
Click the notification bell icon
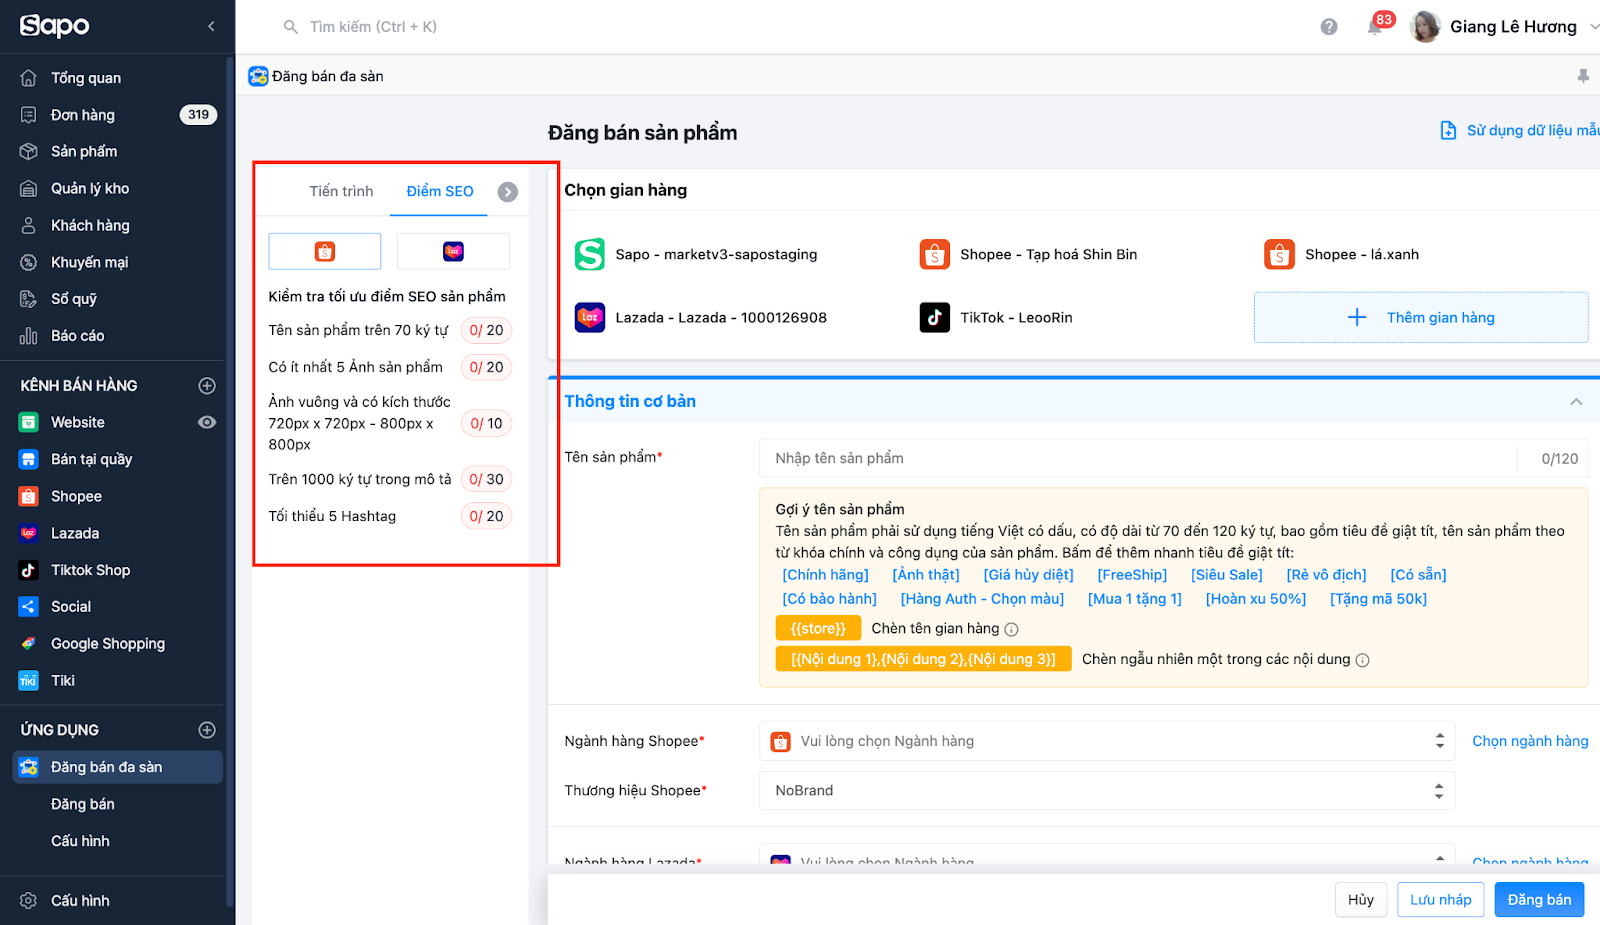pos(1375,27)
